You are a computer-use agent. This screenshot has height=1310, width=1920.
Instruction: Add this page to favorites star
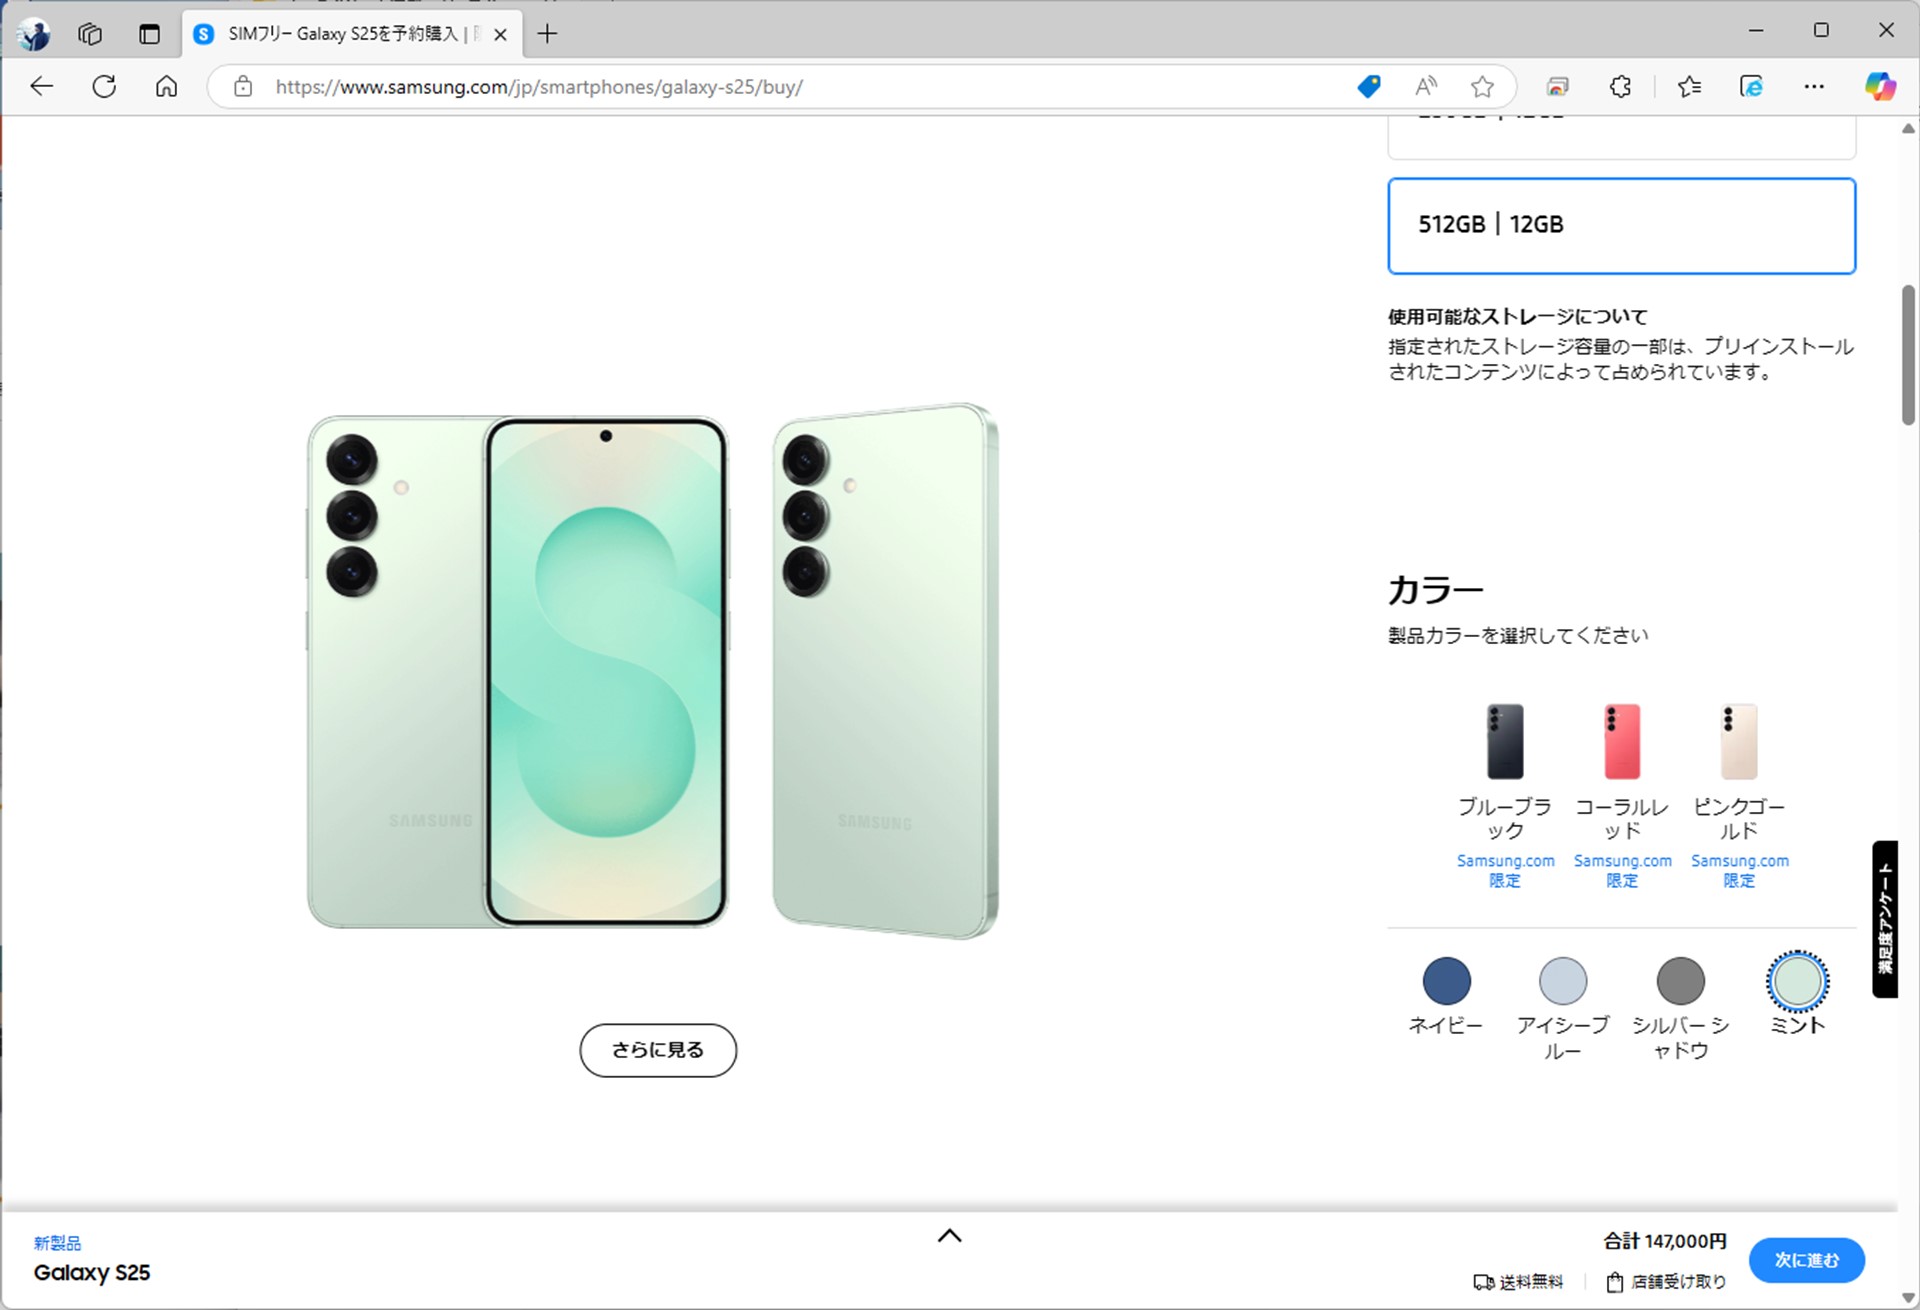pyautogui.click(x=1482, y=87)
